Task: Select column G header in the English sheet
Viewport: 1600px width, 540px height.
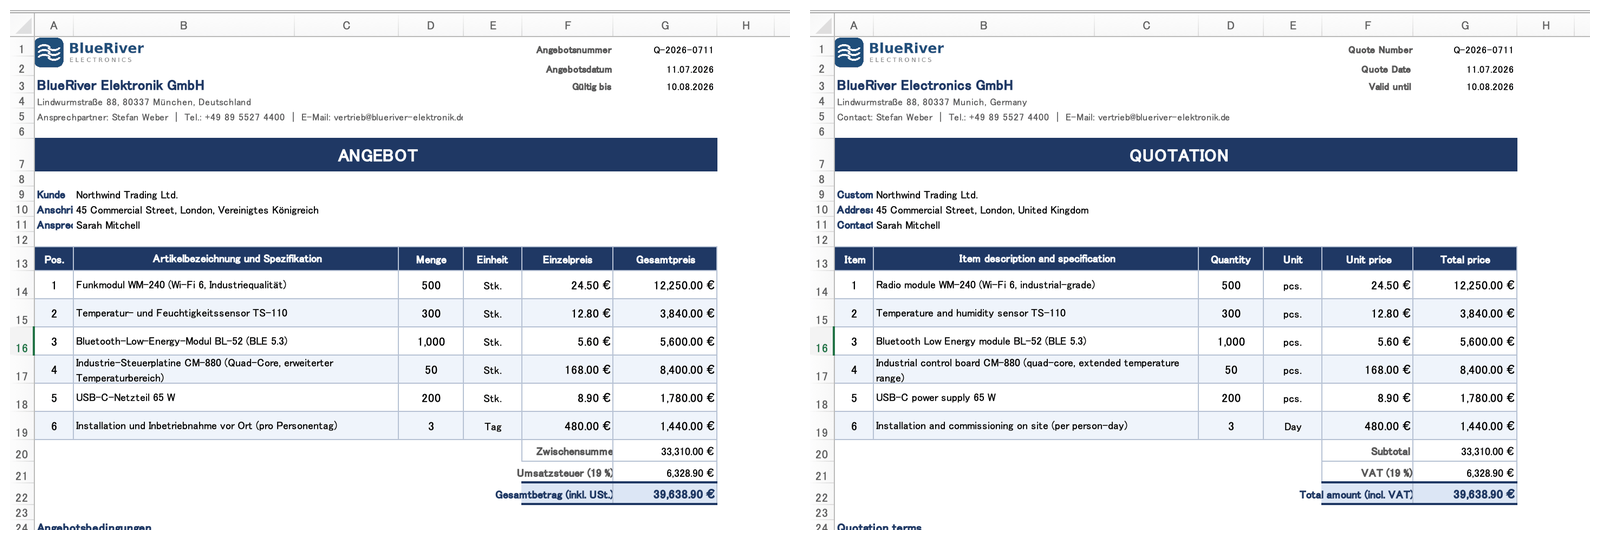Action: tap(1465, 25)
